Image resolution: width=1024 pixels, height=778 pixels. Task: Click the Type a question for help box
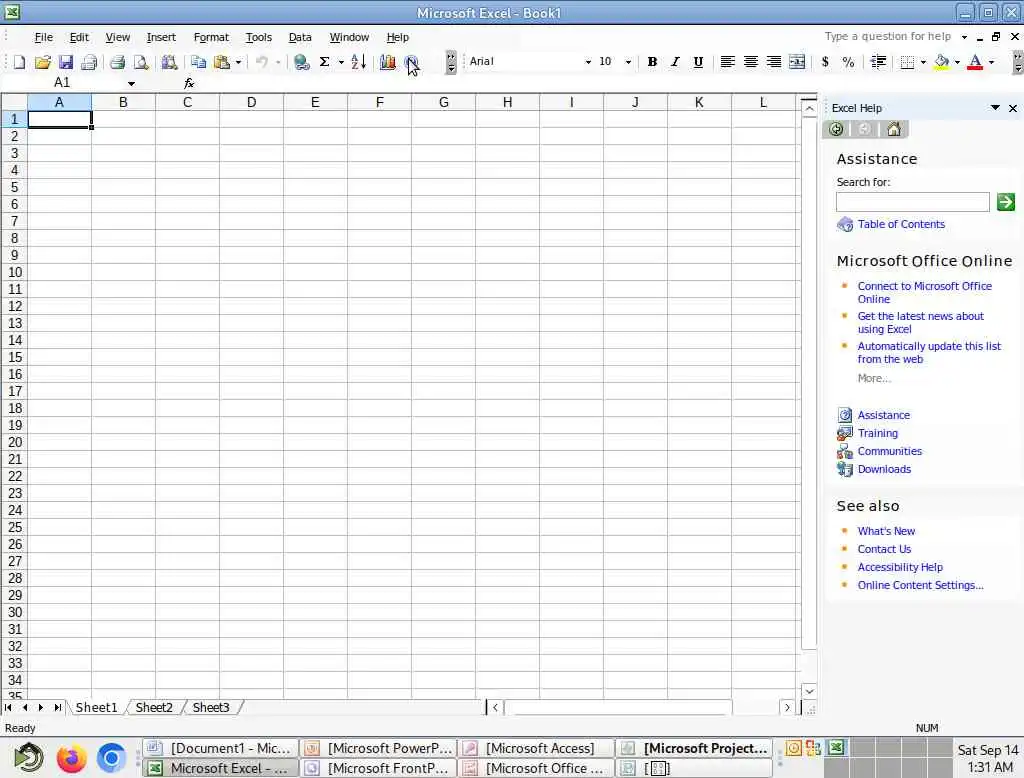pyautogui.click(x=889, y=37)
